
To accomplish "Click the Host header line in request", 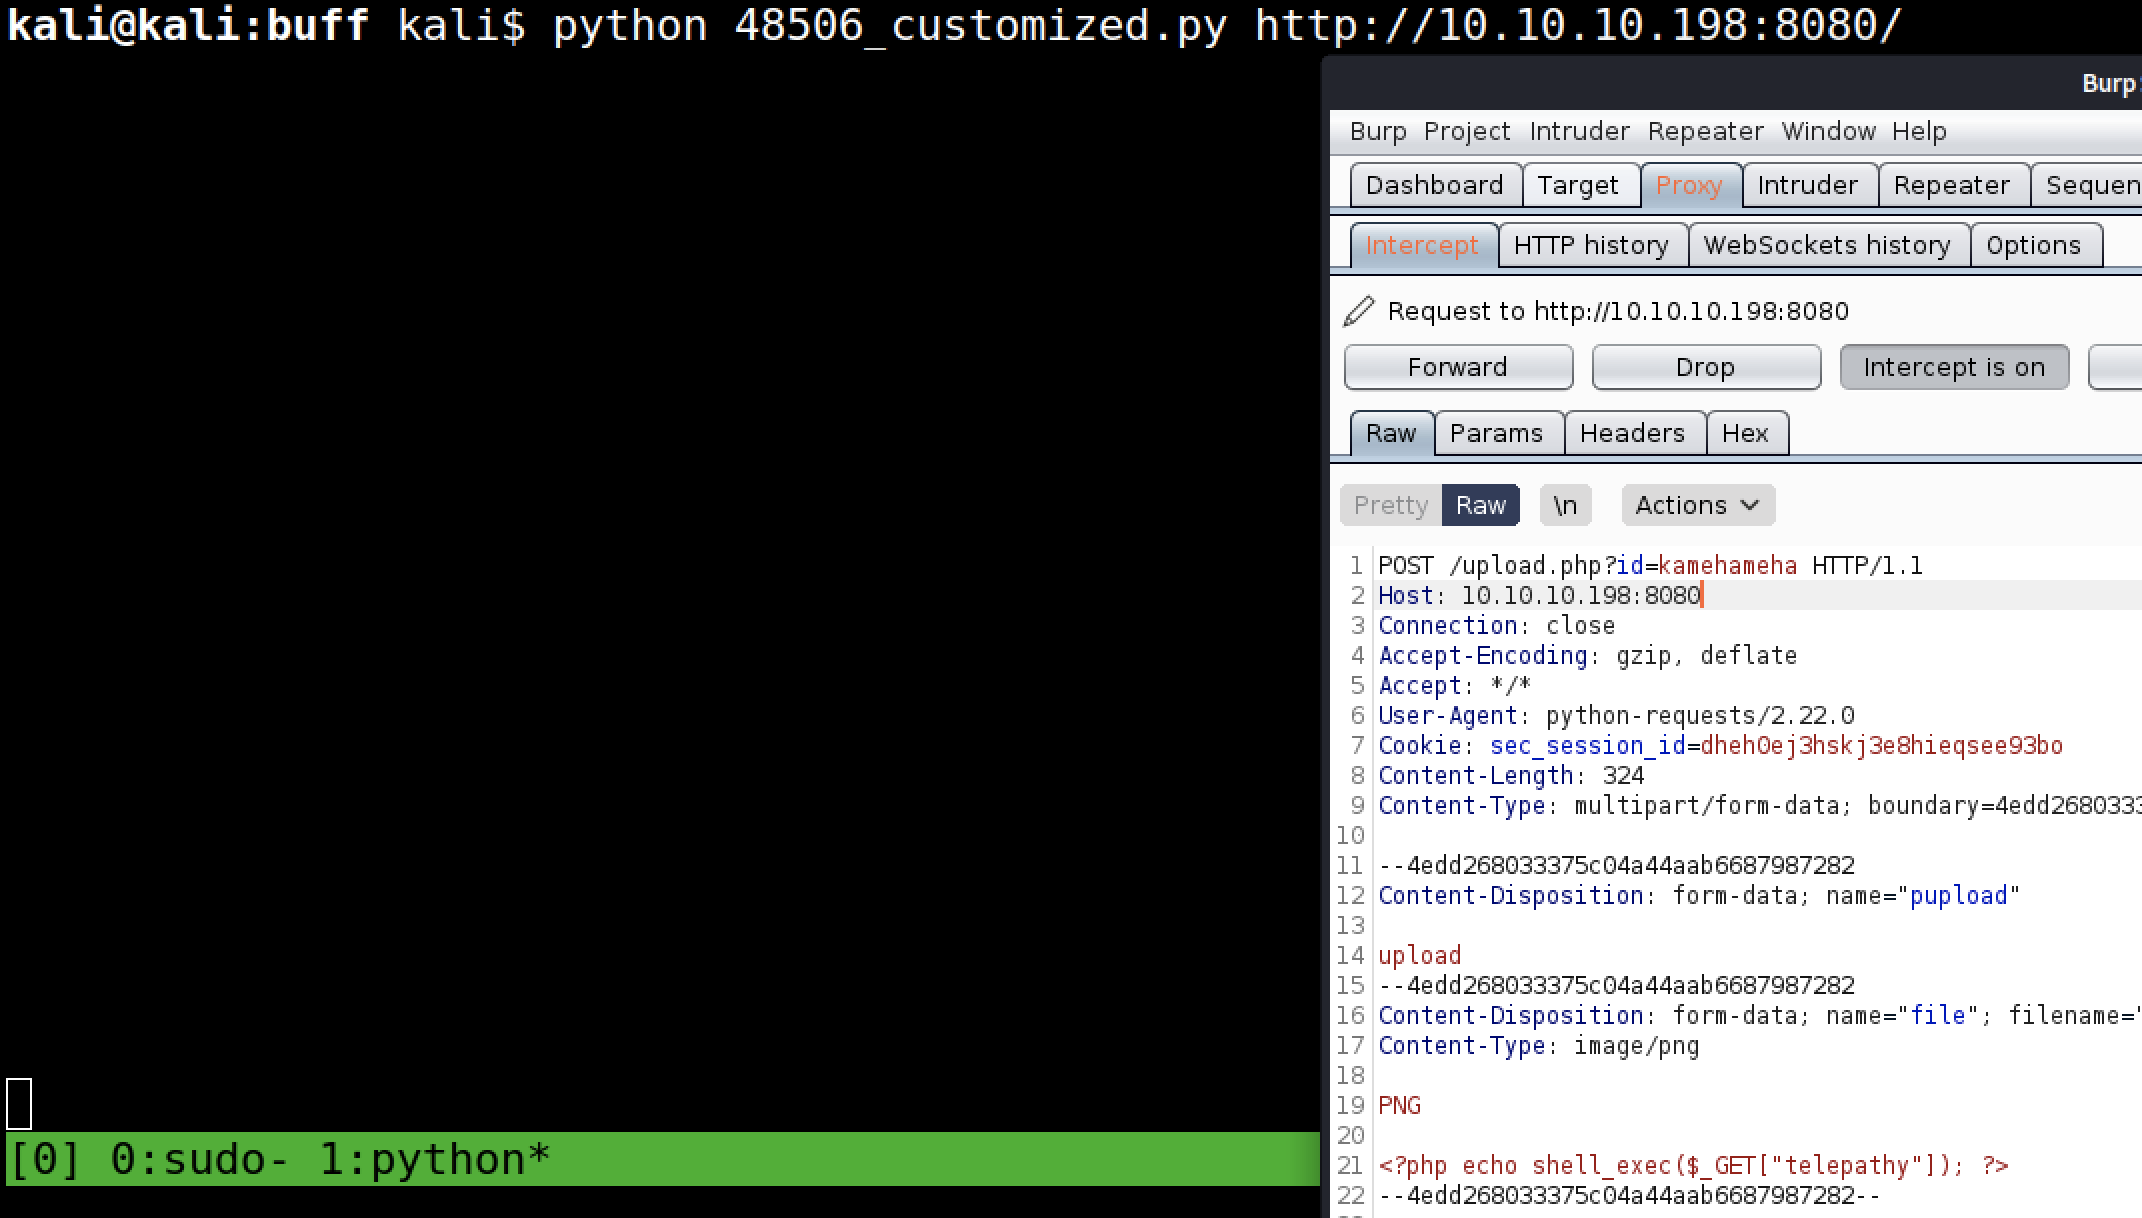I will pos(1540,596).
